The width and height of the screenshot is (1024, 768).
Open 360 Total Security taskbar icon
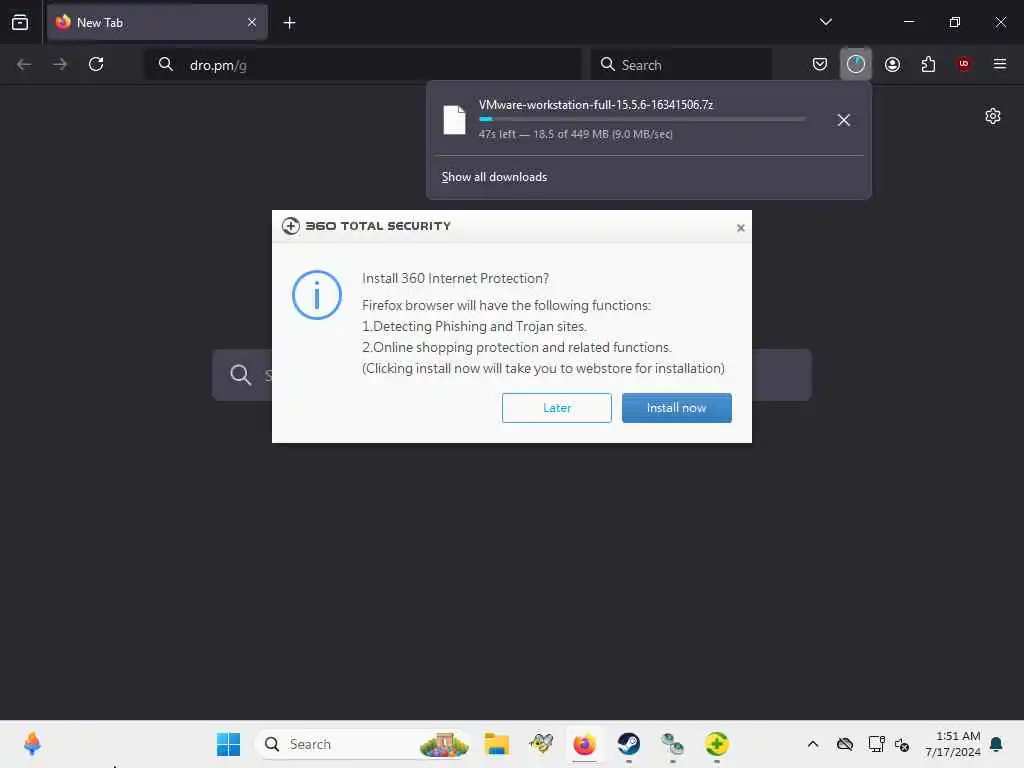[x=716, y=744]
